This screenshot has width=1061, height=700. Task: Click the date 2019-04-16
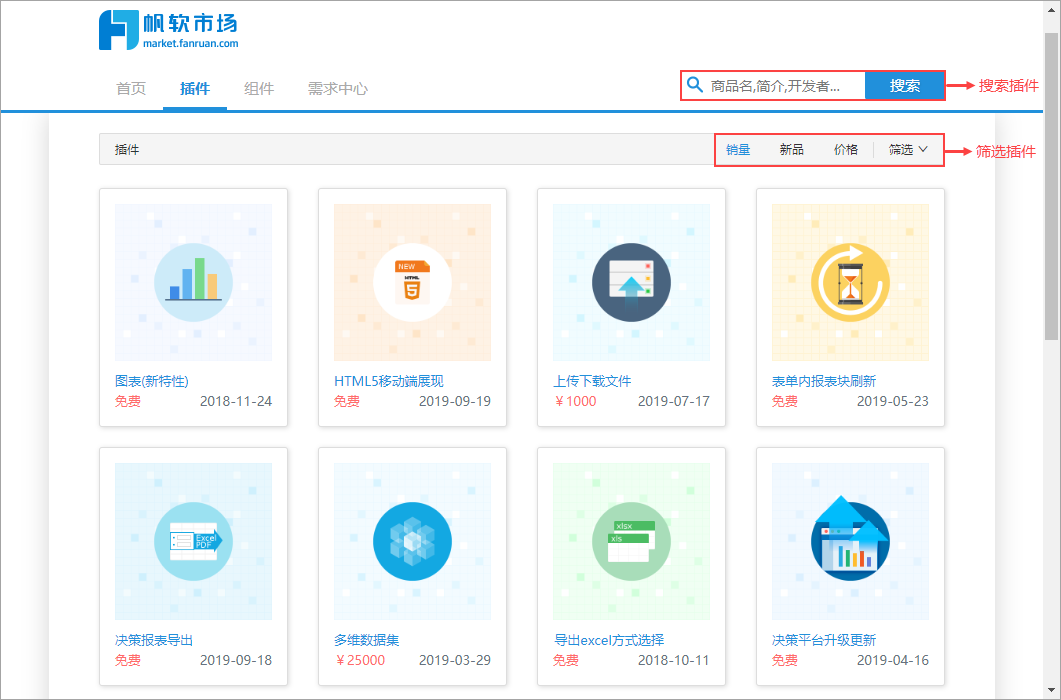[893, 660]
